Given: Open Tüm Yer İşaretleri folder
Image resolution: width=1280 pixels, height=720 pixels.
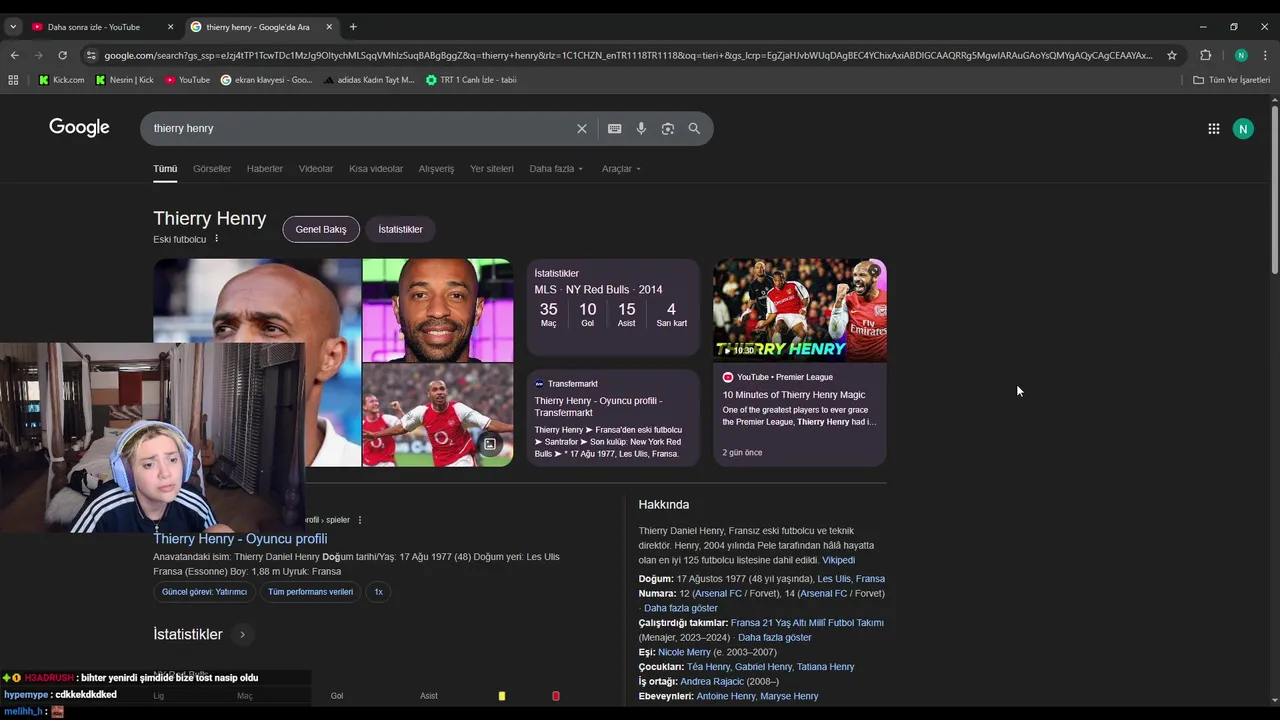Looking at the screenshot, I should (1231, 80).
